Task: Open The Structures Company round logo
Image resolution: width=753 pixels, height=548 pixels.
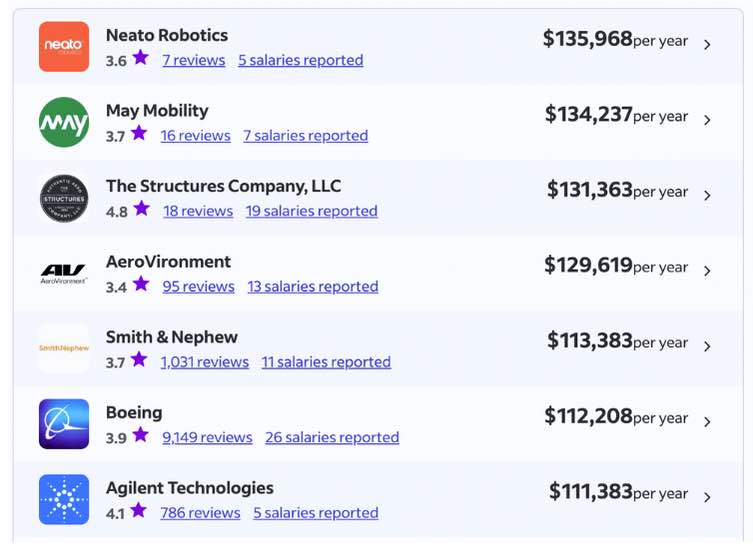Action: 64,198
